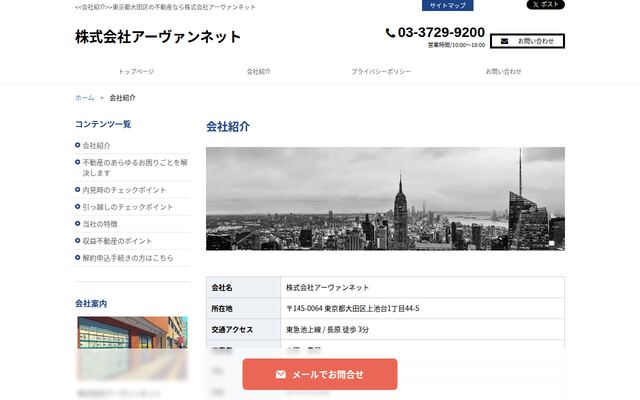Image resolution: width=640 pixels, height=400 pixels.
Task: Open 会社紹介 in navigation menu
Action: pos(259,71)
